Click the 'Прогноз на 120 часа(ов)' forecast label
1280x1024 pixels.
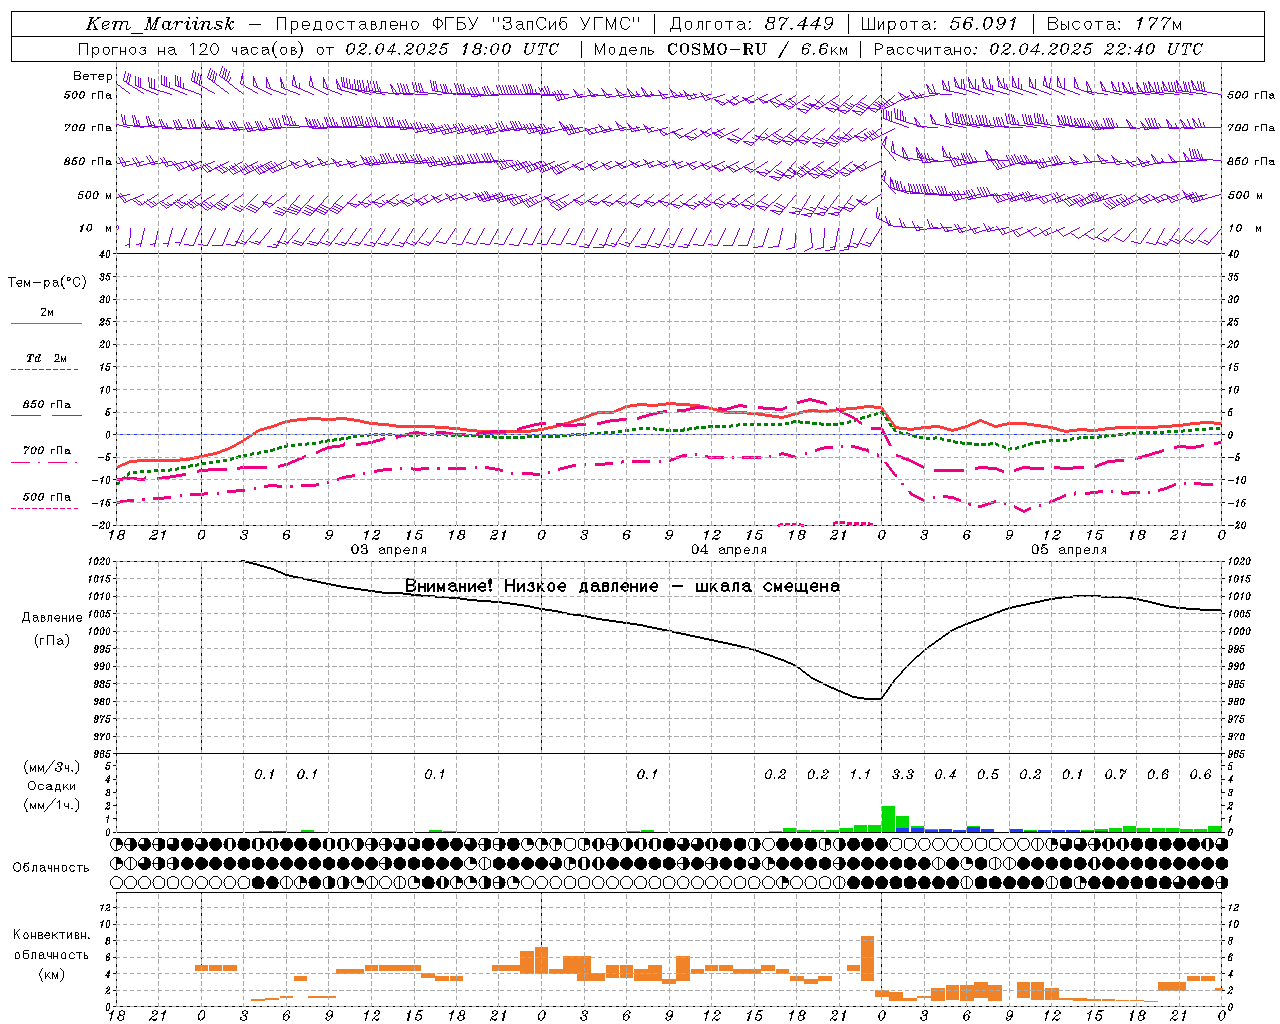point(193,49)
